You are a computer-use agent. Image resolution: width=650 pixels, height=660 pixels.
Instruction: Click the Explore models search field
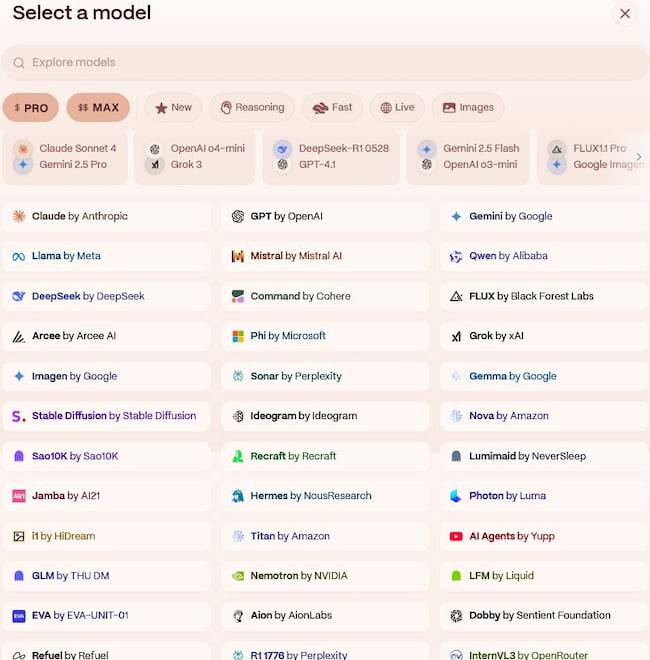click(x=325, y=63)
